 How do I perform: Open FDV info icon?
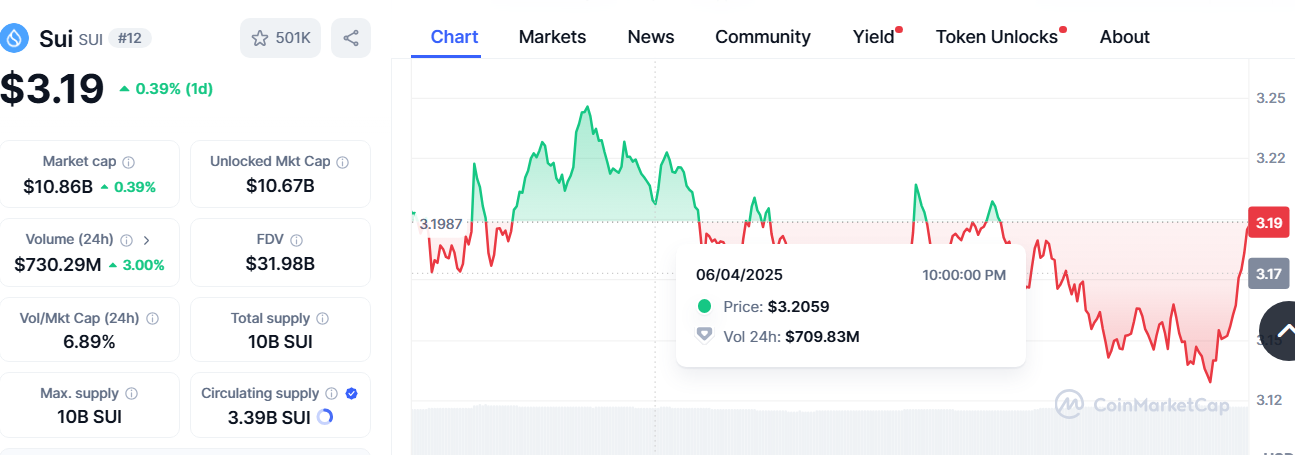pos(297,240)
